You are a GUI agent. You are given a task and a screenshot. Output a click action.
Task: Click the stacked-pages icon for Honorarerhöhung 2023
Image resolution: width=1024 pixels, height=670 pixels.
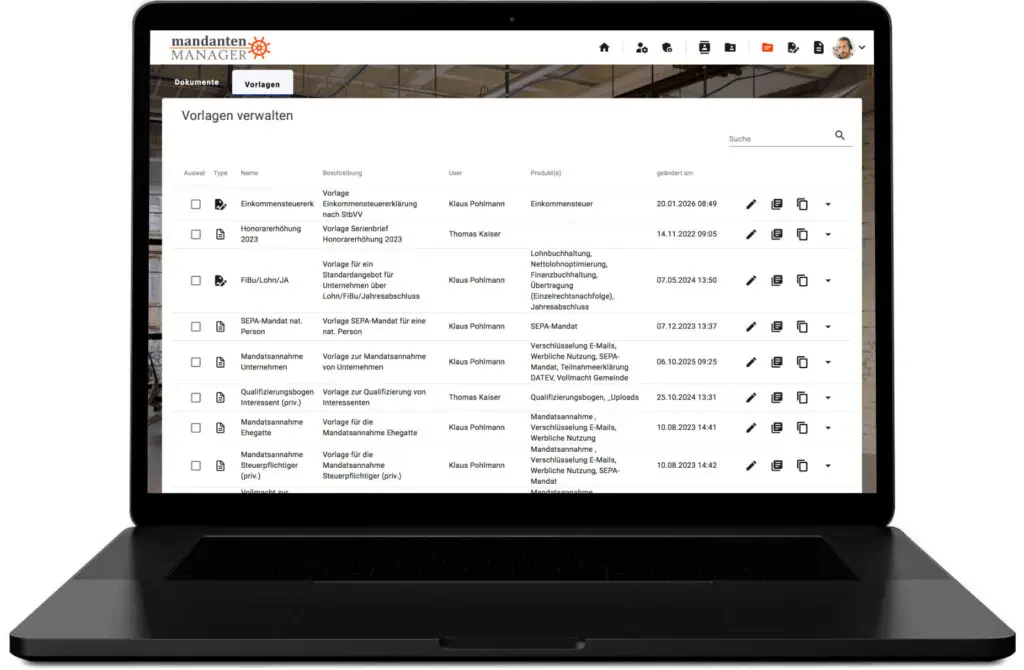click(x=776, y=234)
